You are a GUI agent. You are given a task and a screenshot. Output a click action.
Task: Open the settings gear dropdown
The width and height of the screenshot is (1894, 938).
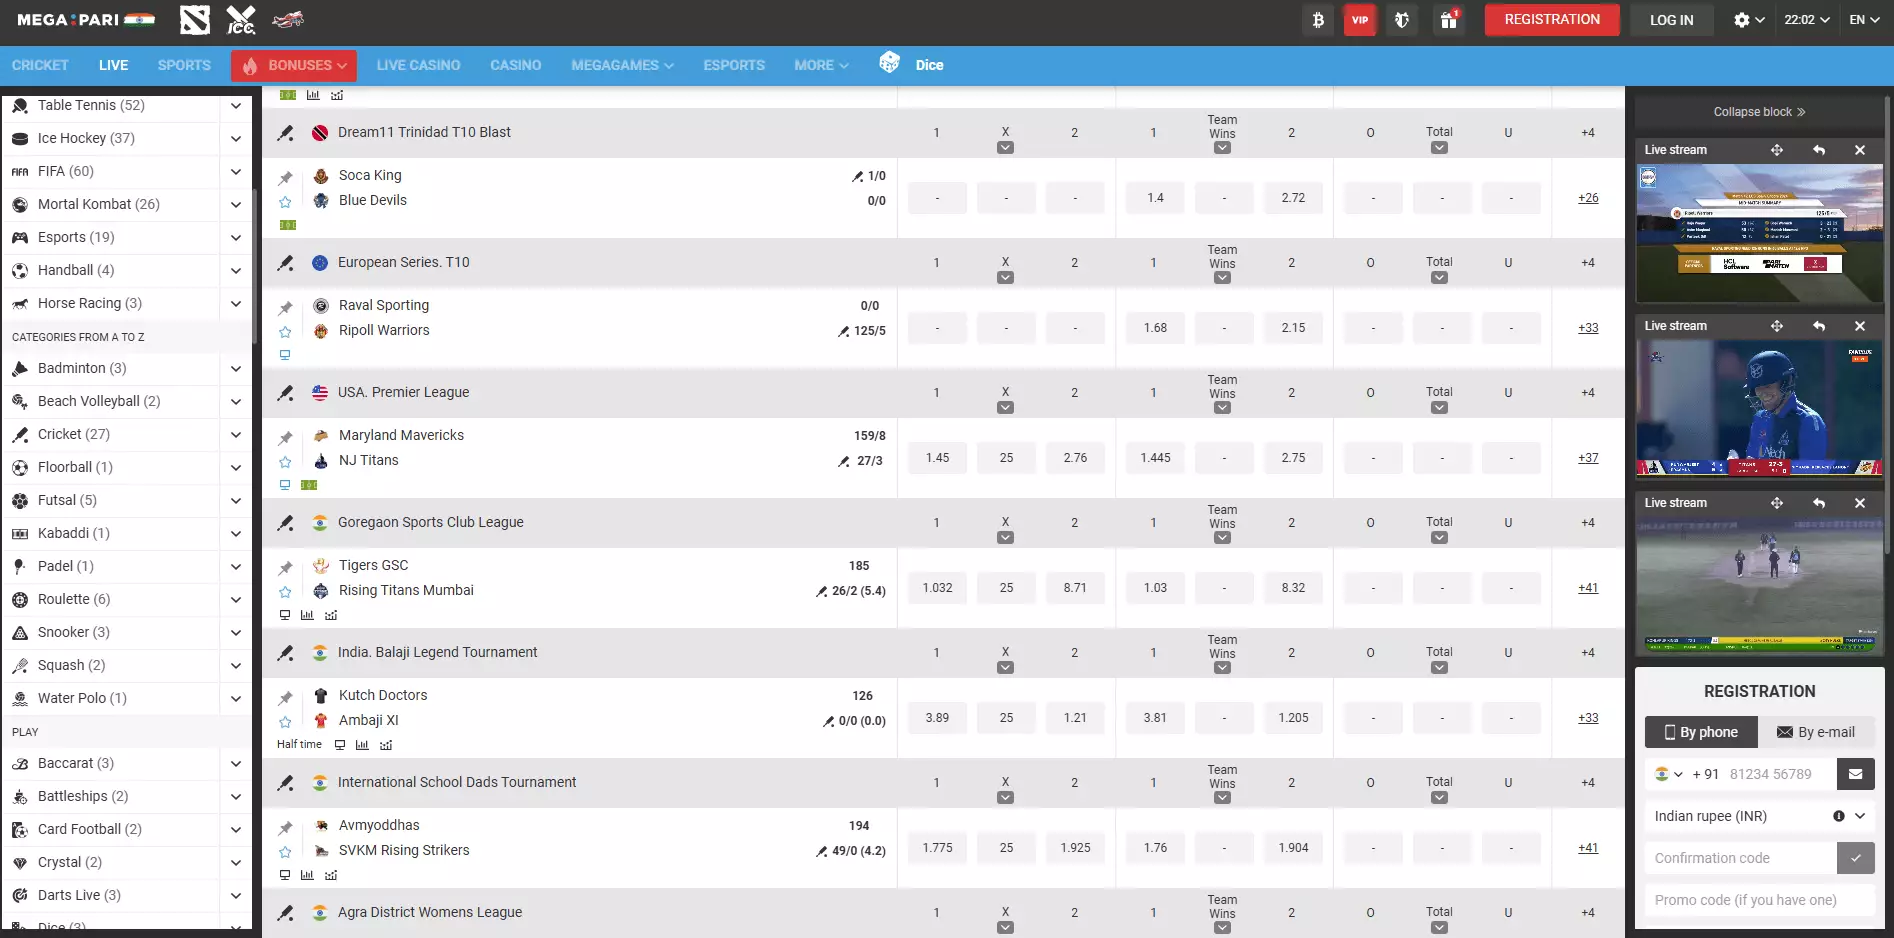[x=1749, y=20]
